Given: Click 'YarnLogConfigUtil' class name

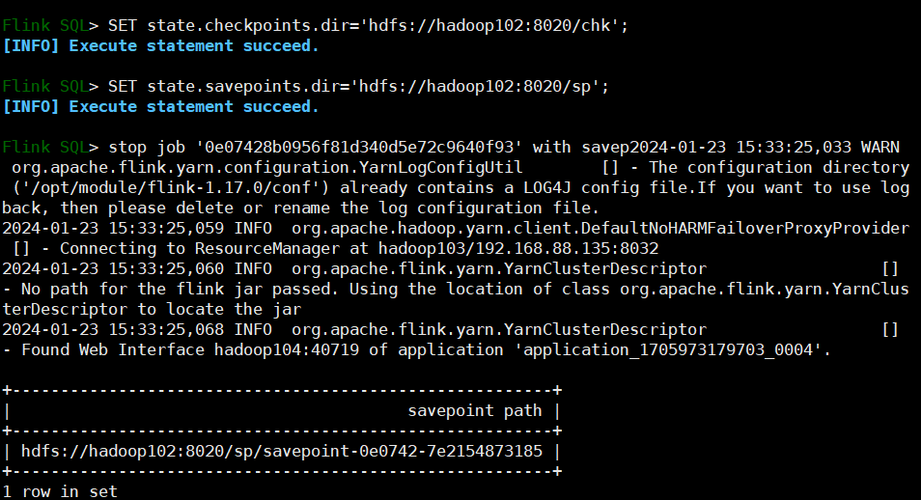Looking at the screenshot, I should click(441, 167).
